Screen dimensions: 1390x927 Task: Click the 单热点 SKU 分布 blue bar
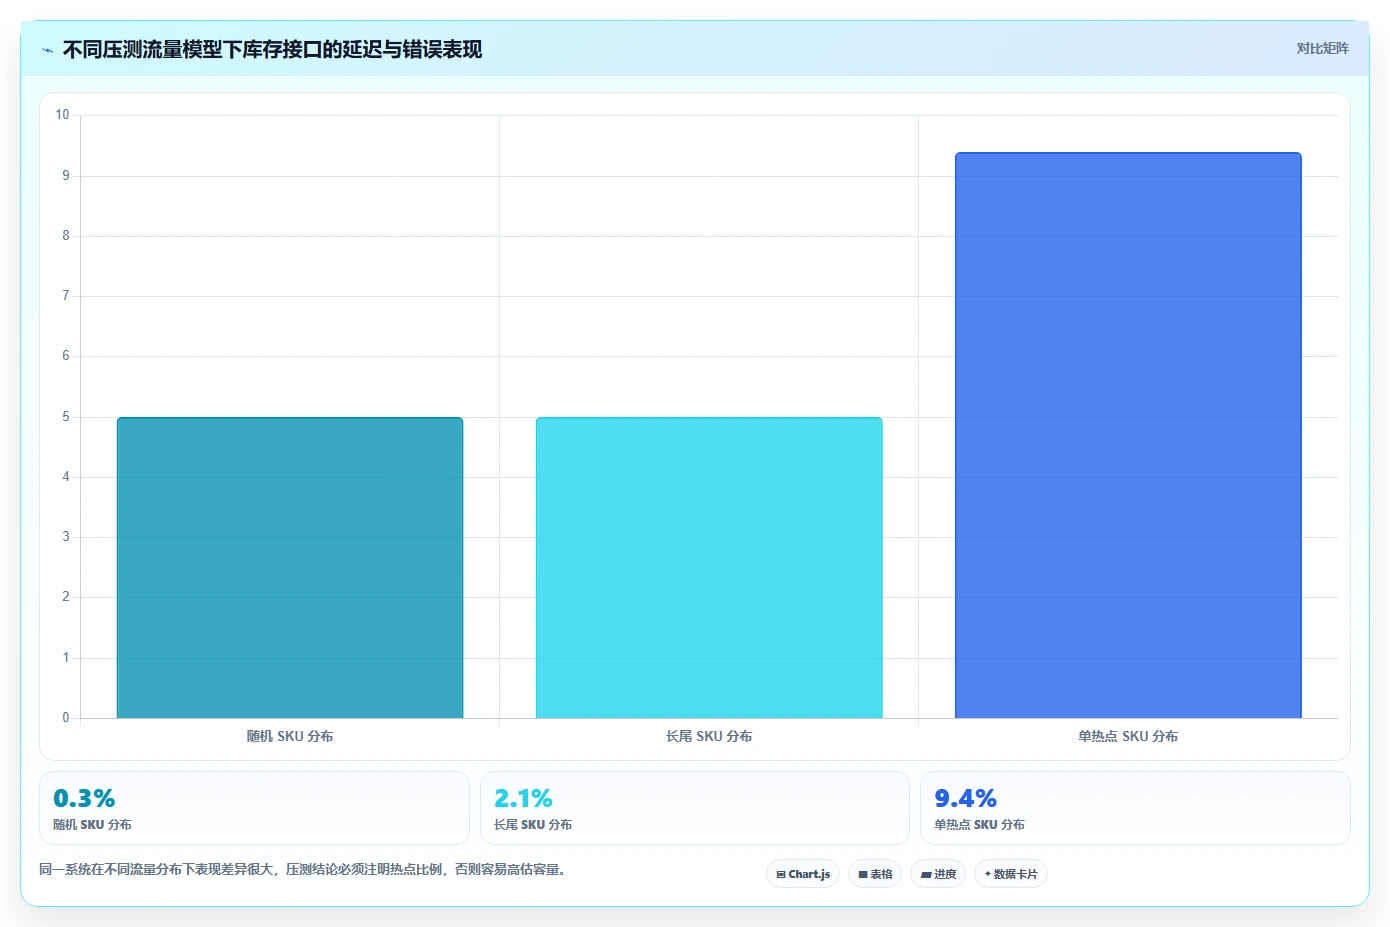[1128, 435]
